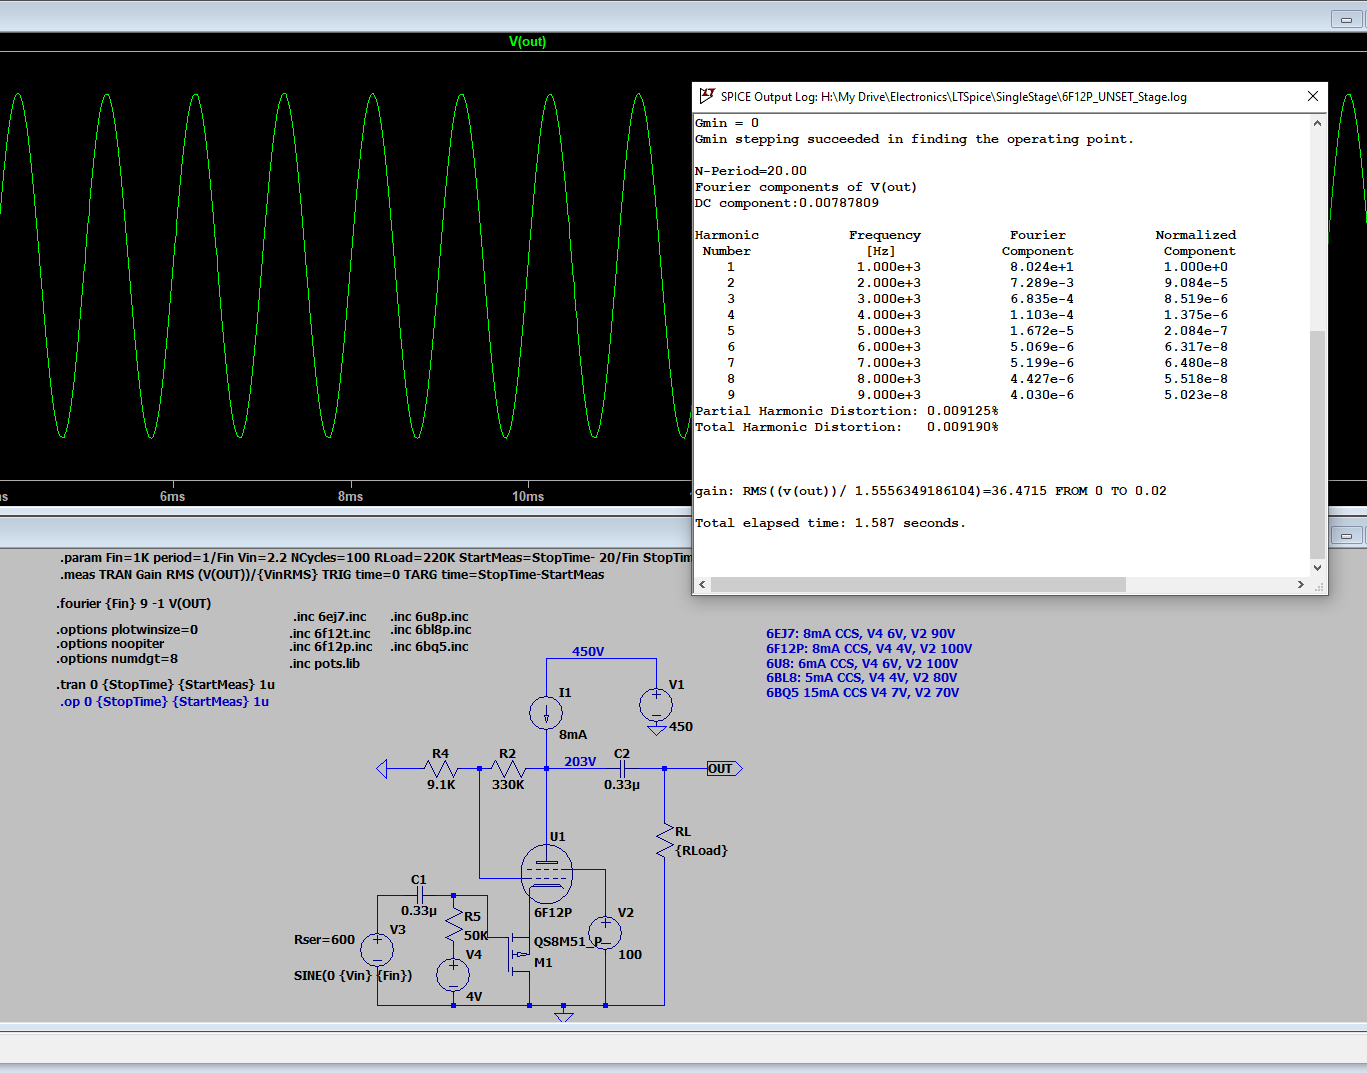
Task: Click the .inc 6f12p.inc directive
Action: click(331, 647)
